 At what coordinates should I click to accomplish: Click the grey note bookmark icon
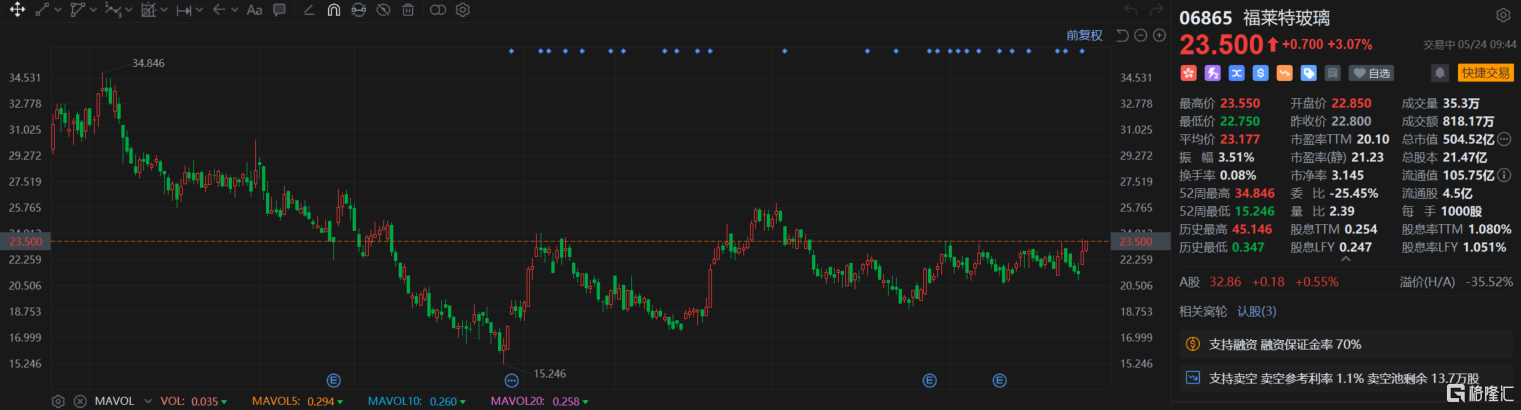pos(1332,73)
